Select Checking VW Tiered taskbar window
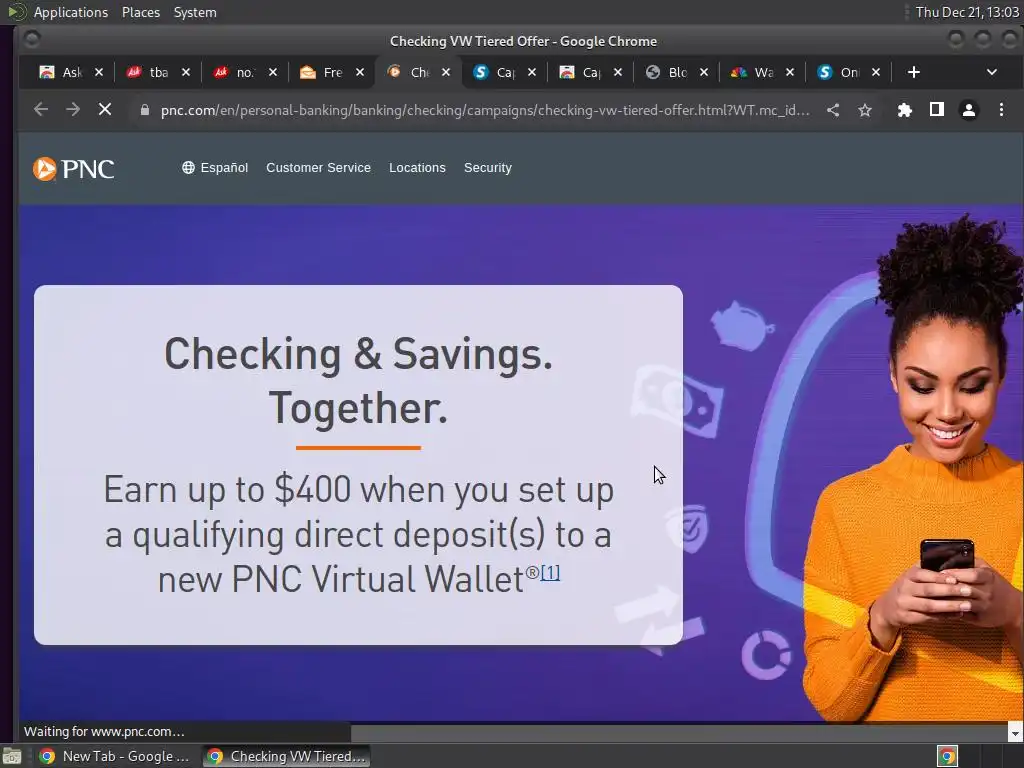 [286, 756]
